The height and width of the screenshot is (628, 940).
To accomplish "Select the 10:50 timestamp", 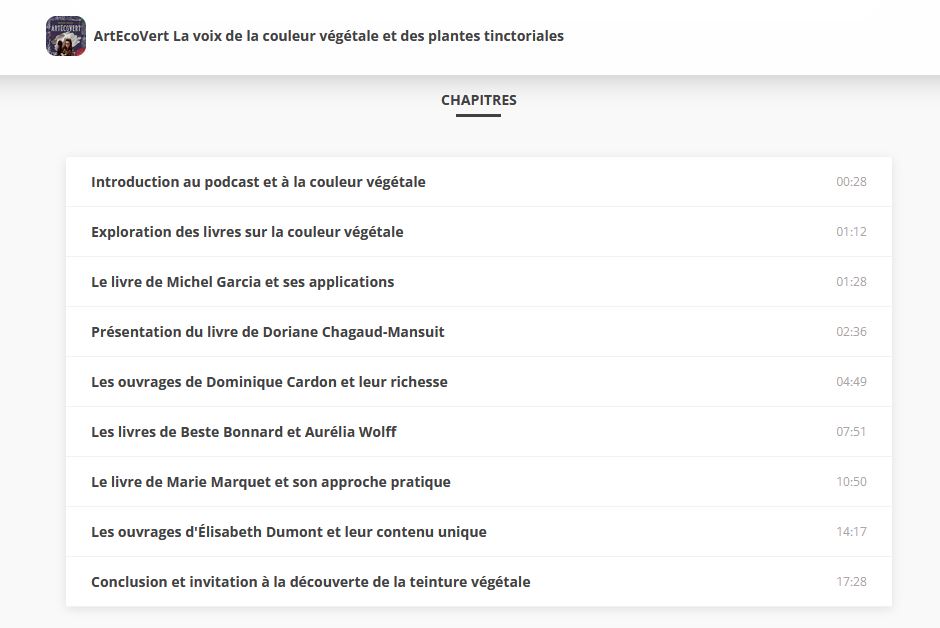I will pos(851,482).
